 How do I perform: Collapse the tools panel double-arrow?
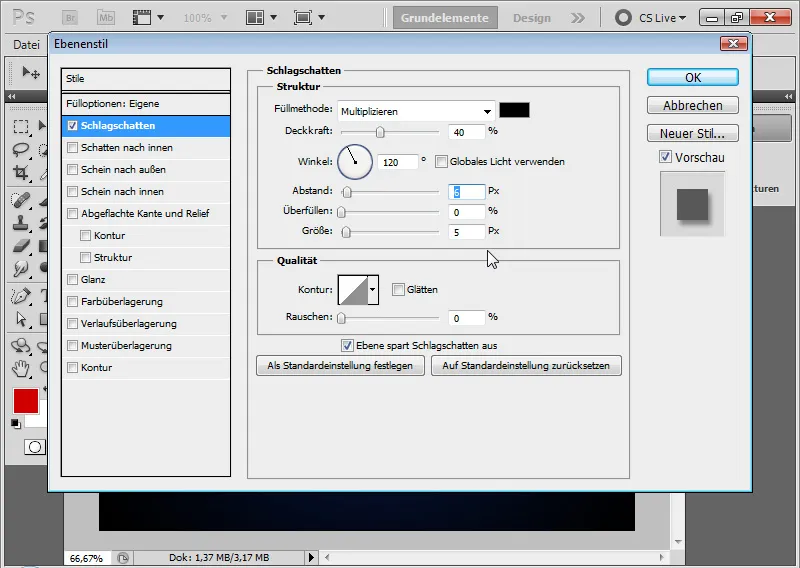[x=12, y=96]
